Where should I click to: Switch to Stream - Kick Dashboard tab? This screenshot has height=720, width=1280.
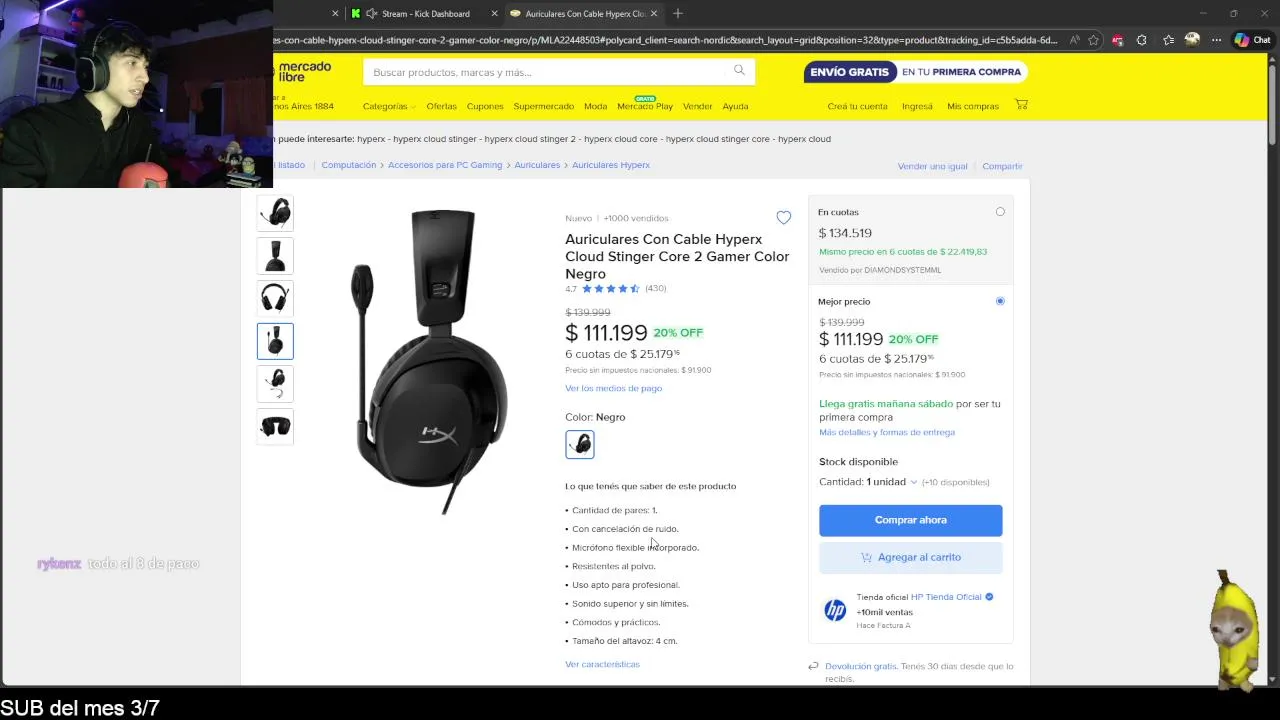425,14
